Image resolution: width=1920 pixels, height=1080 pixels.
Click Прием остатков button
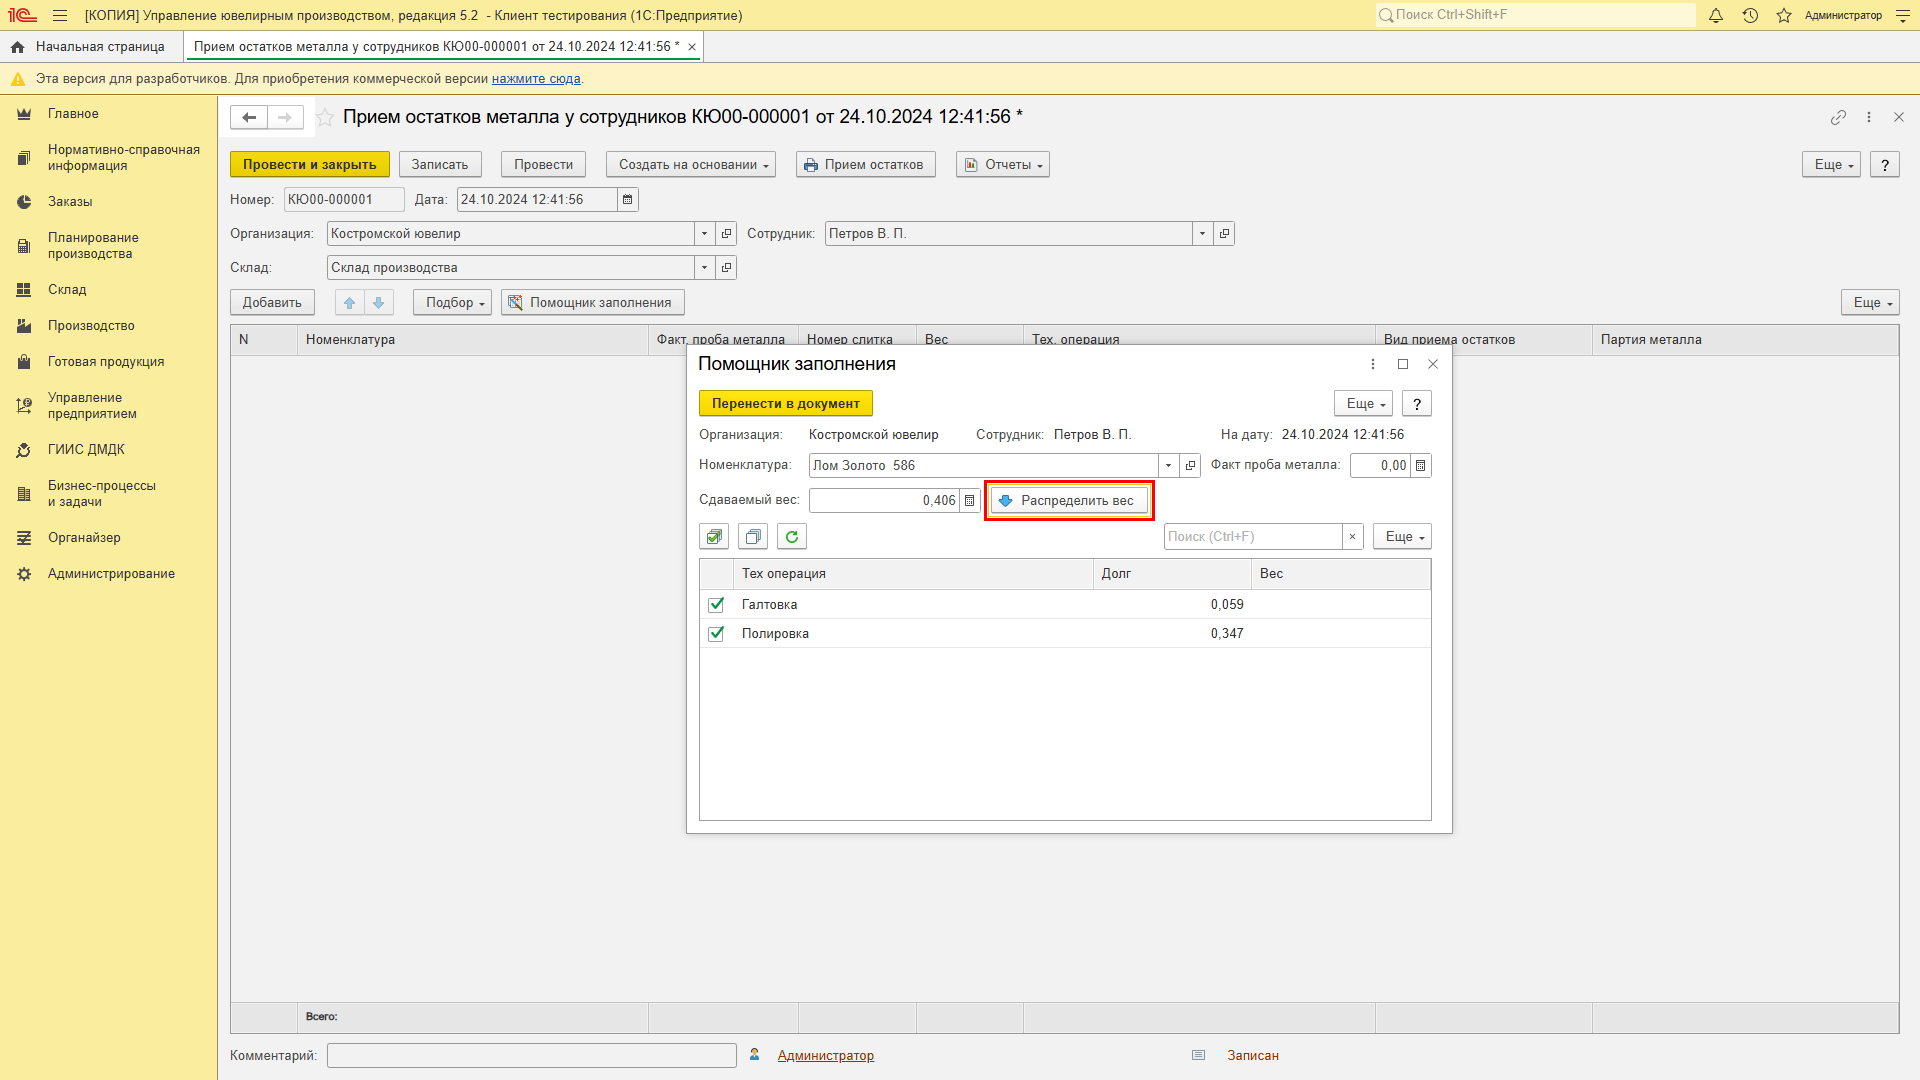[x=866, y=165]
